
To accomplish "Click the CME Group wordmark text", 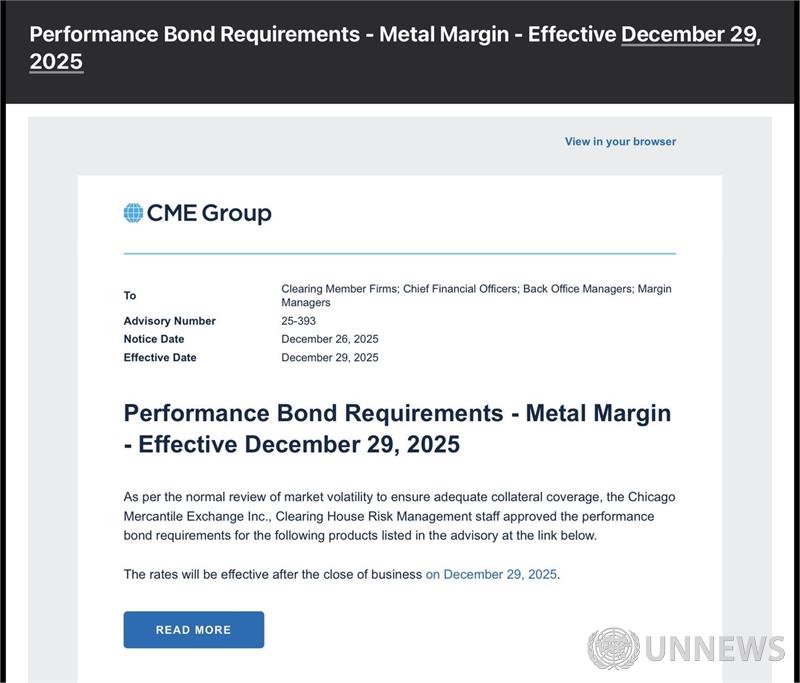I will tap(209, 213).
